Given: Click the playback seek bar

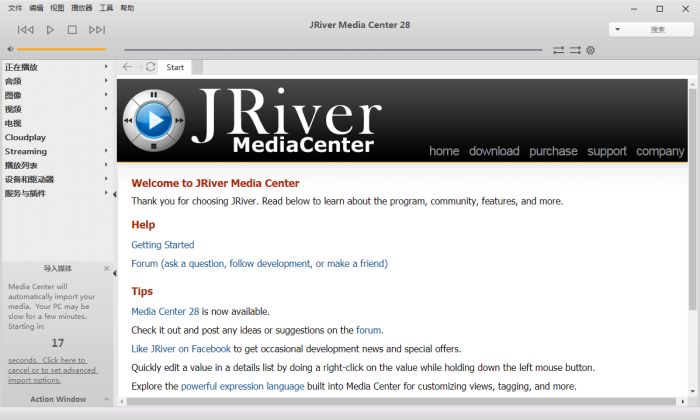Looking at the screenshot, I should click(333, 50).
